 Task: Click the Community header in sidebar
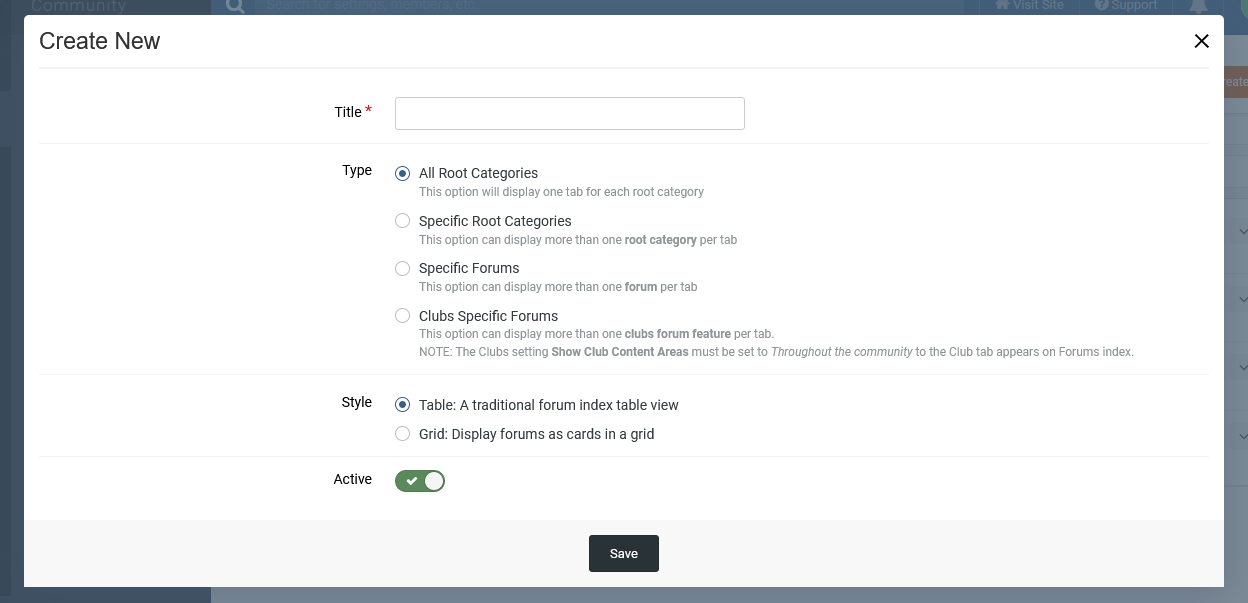click(x=79, y=6)
